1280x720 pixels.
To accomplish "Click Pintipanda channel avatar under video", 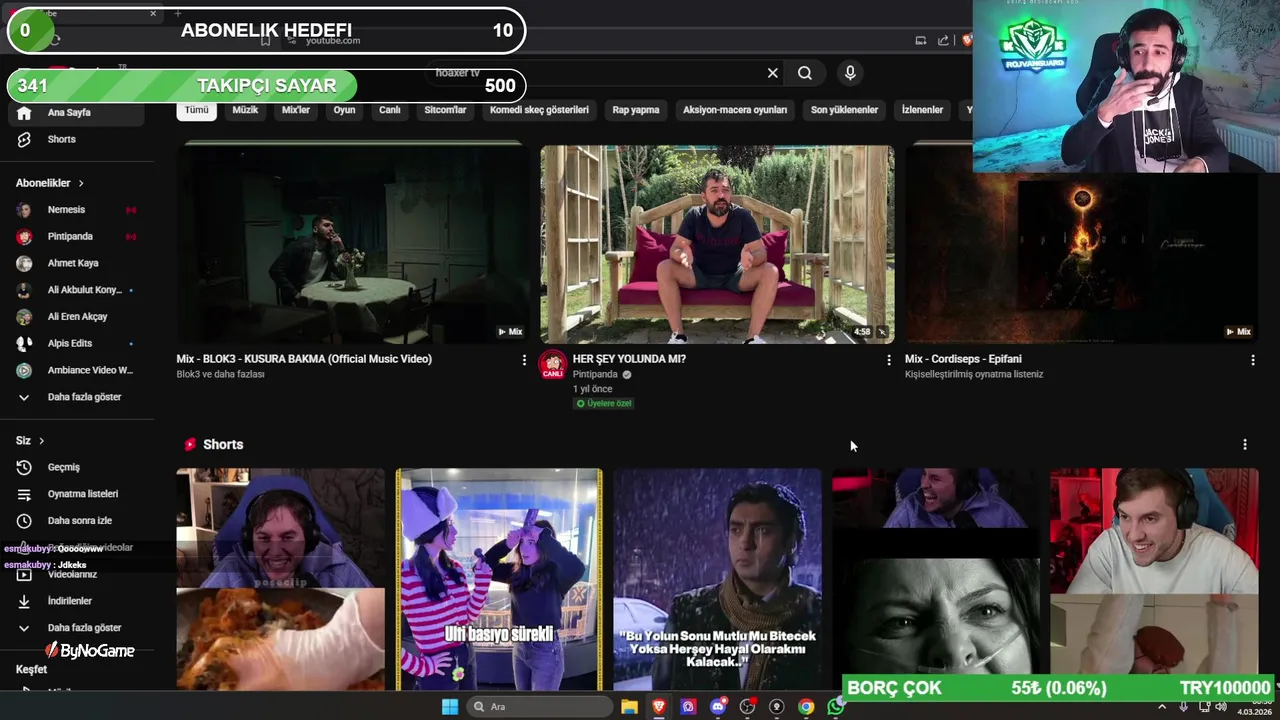I will [x=553, y=365].
